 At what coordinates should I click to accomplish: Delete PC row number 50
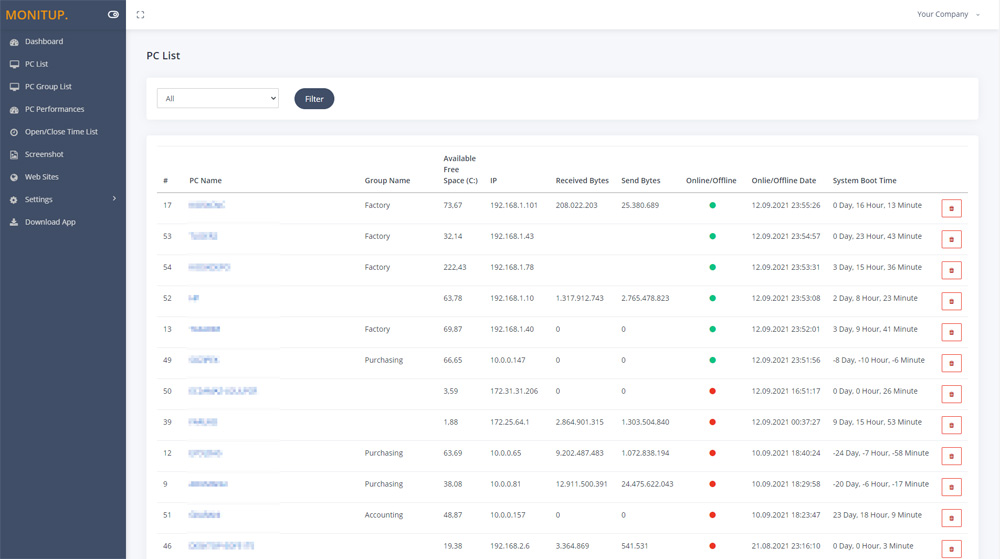pos(951,394)
